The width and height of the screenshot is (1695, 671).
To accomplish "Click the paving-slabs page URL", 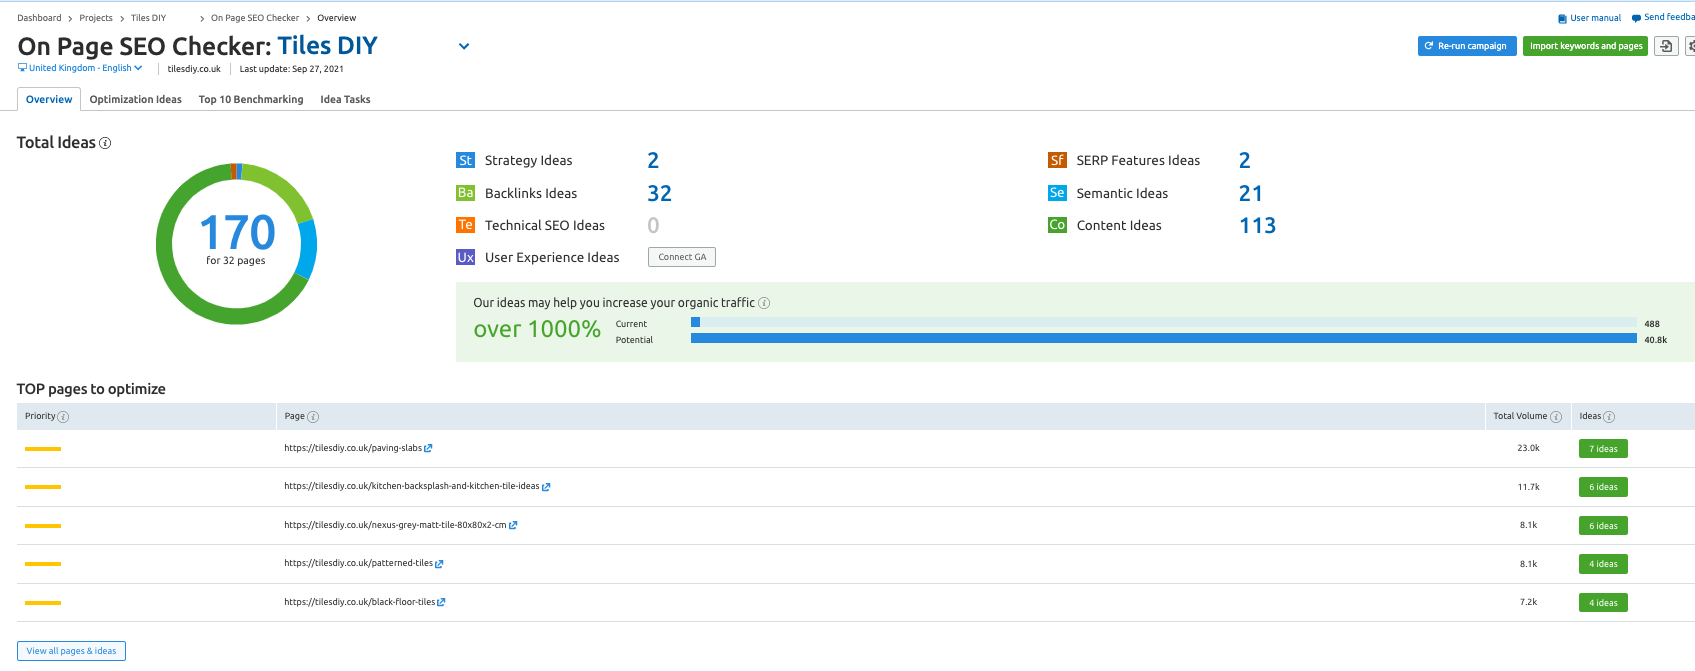I will [x=353, y=448].
